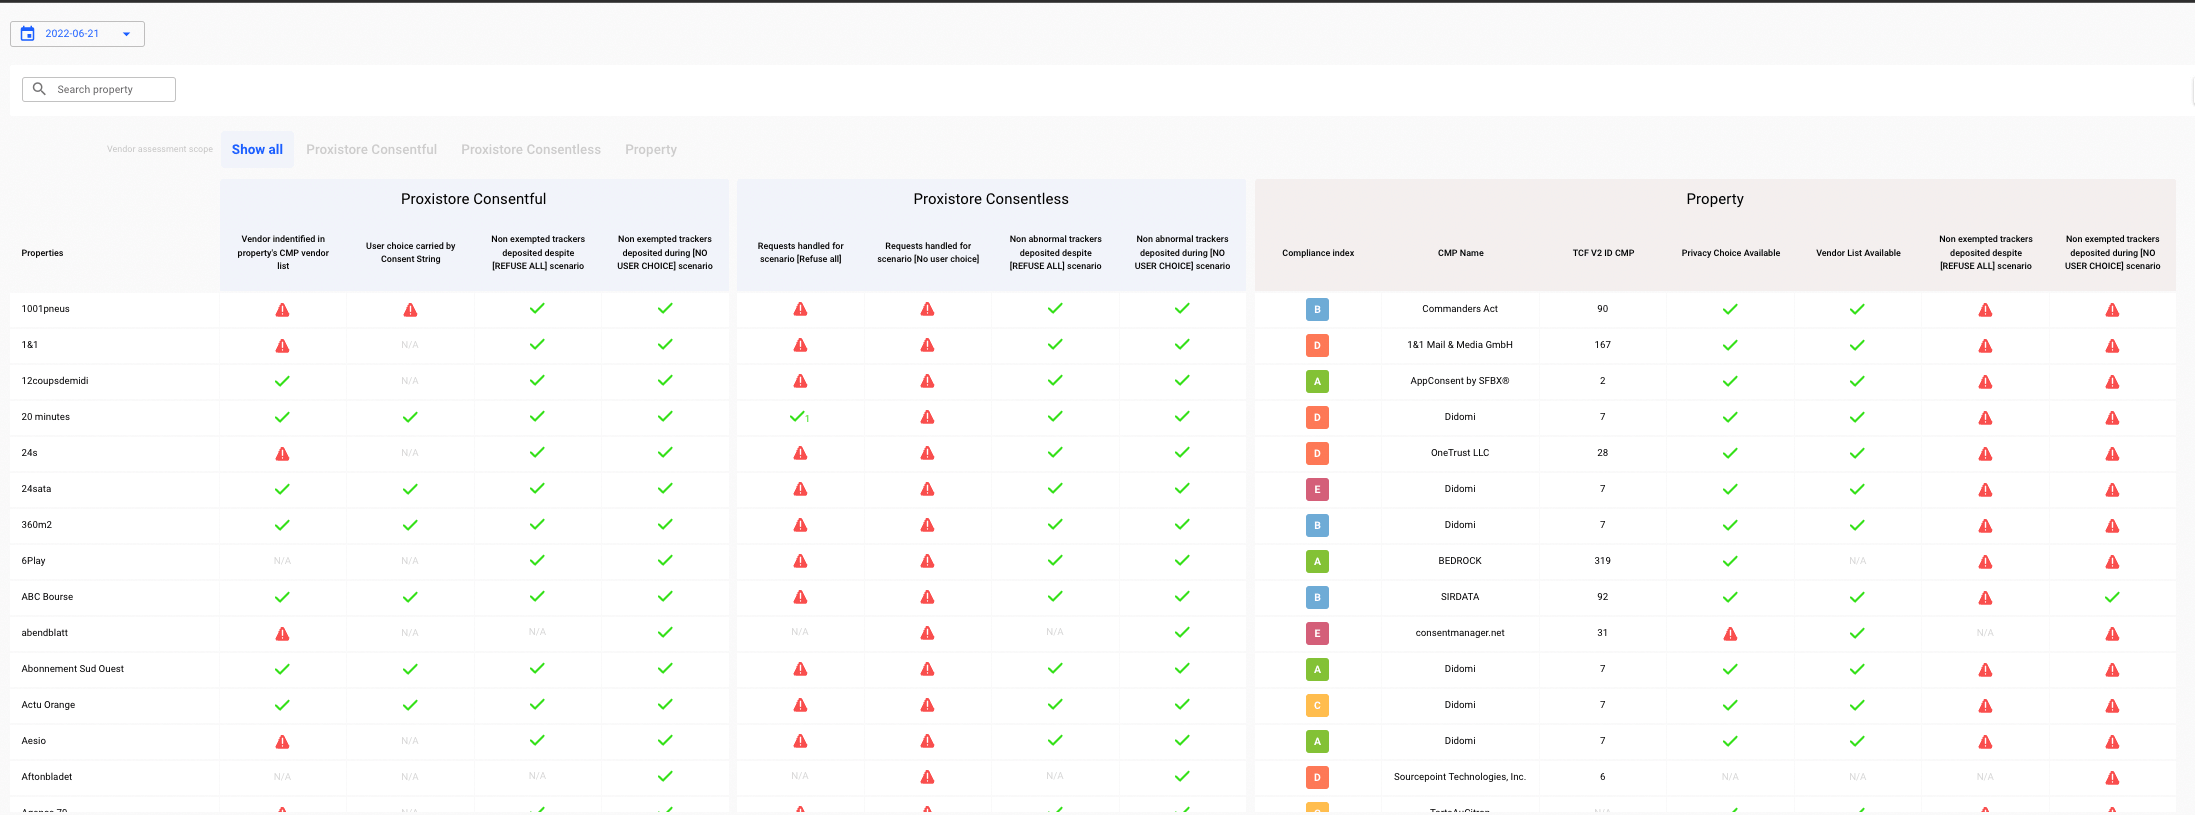Click 1001pneus vendor identified warning icon
This screenshot has width=2195, height=815.
(x=283, y=310)
